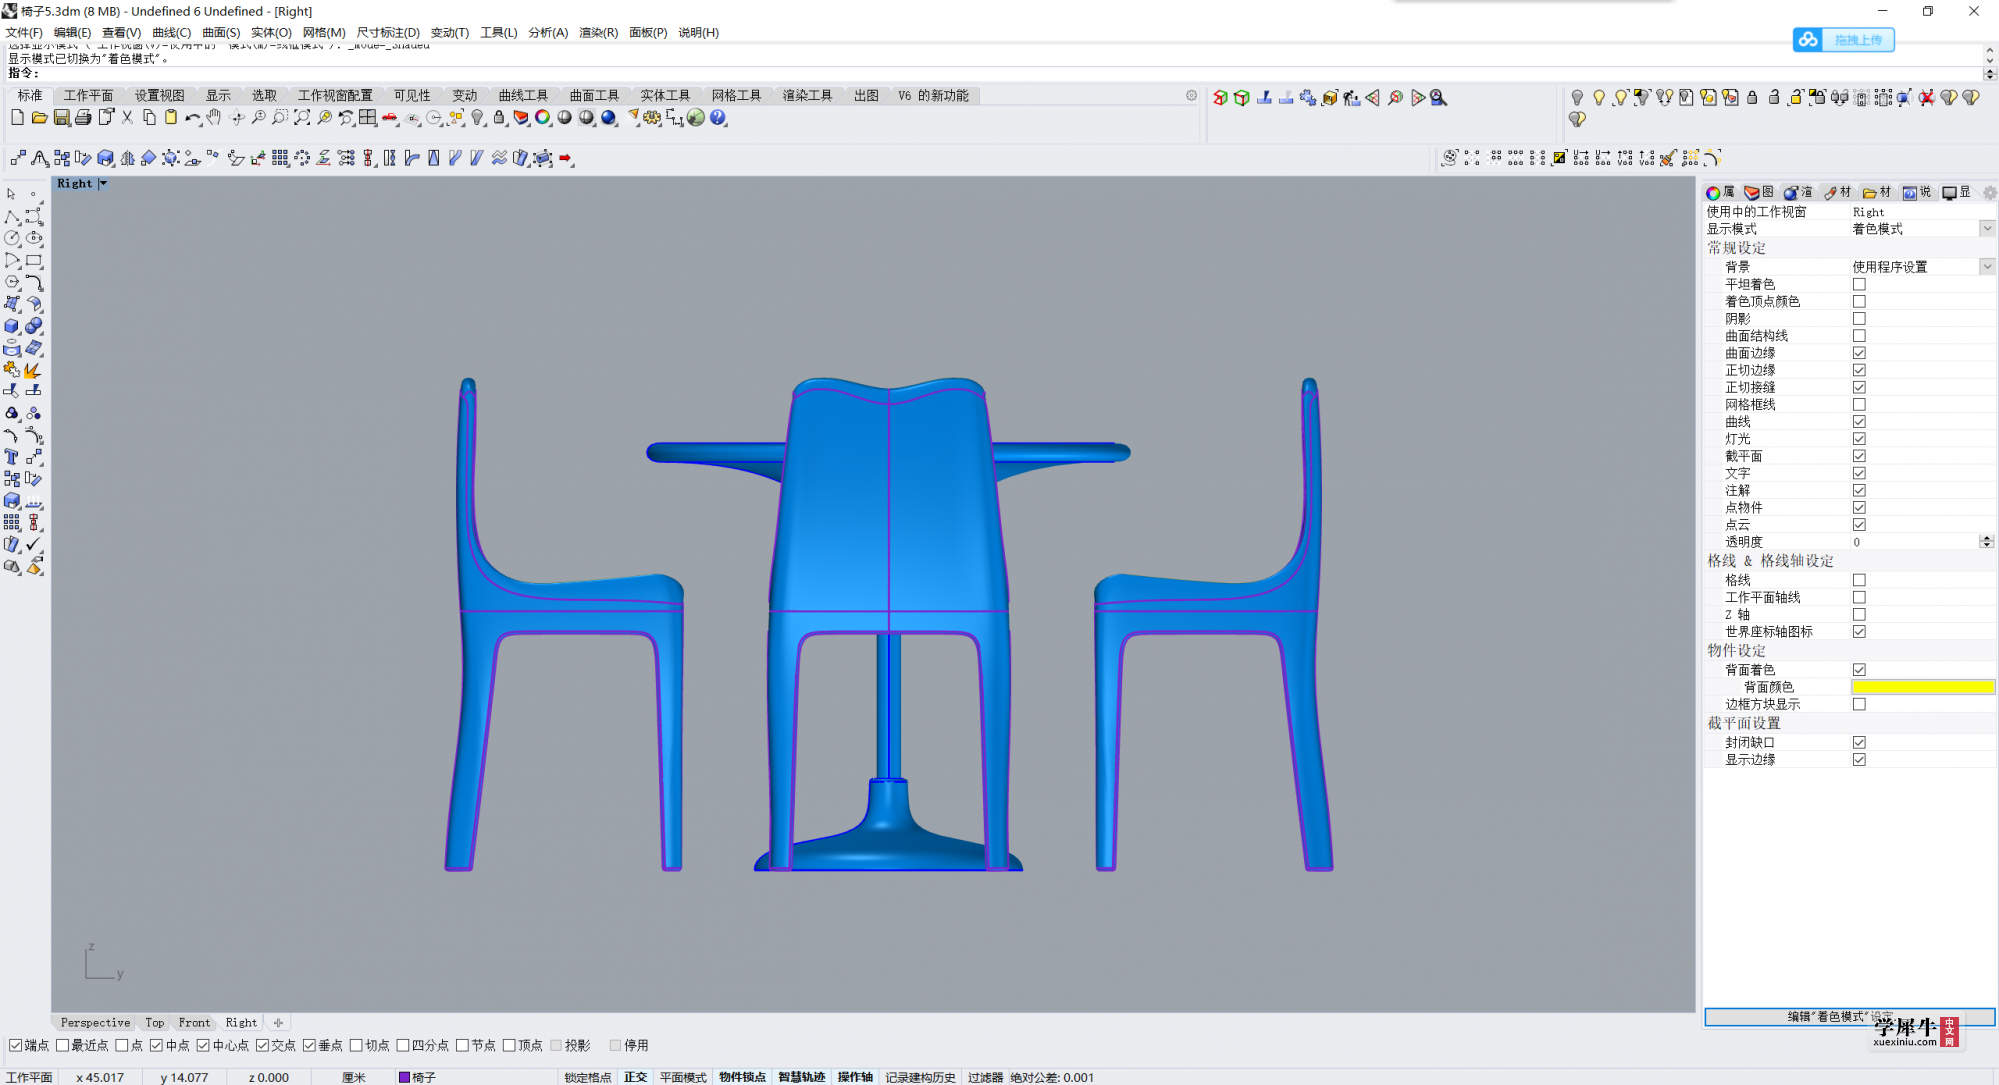
Task: Click the Save floppy disk icon
Action: coord(61,118)
